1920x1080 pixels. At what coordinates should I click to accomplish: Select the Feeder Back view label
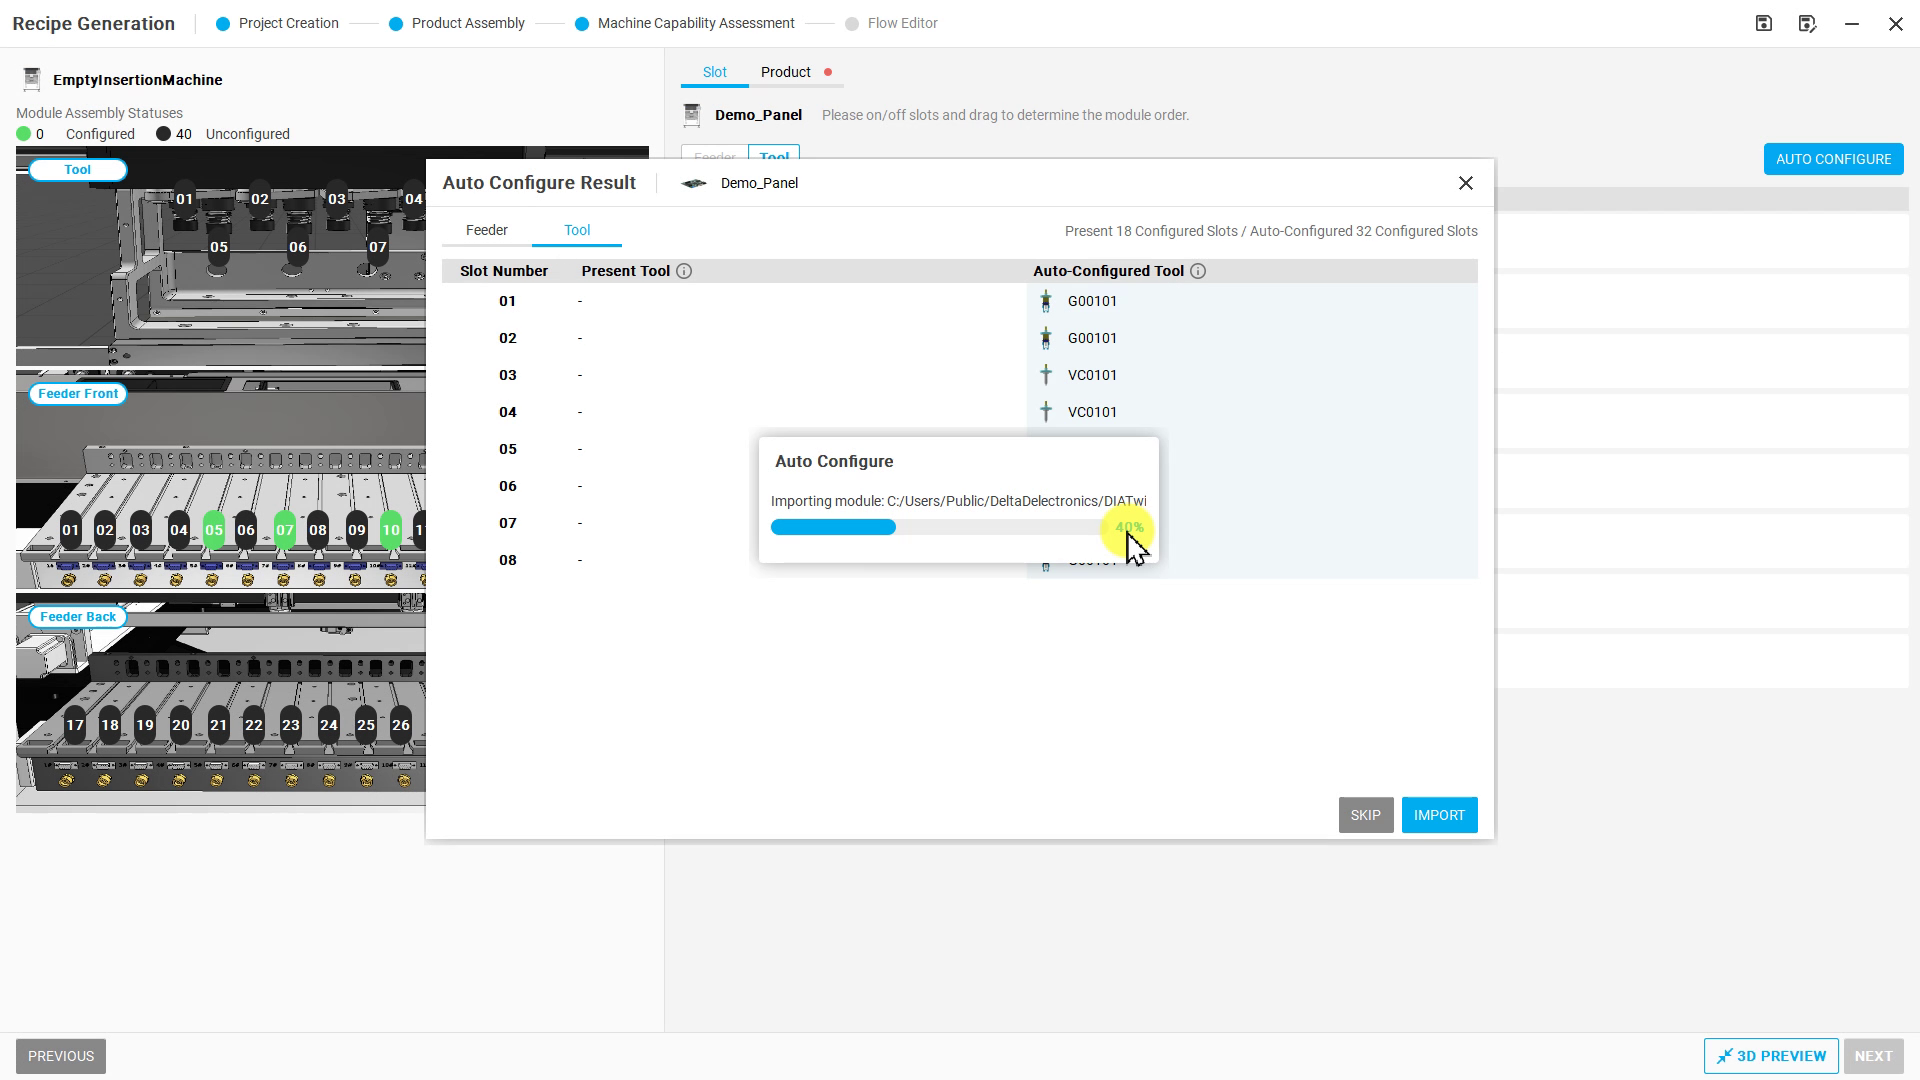[78, 617]
